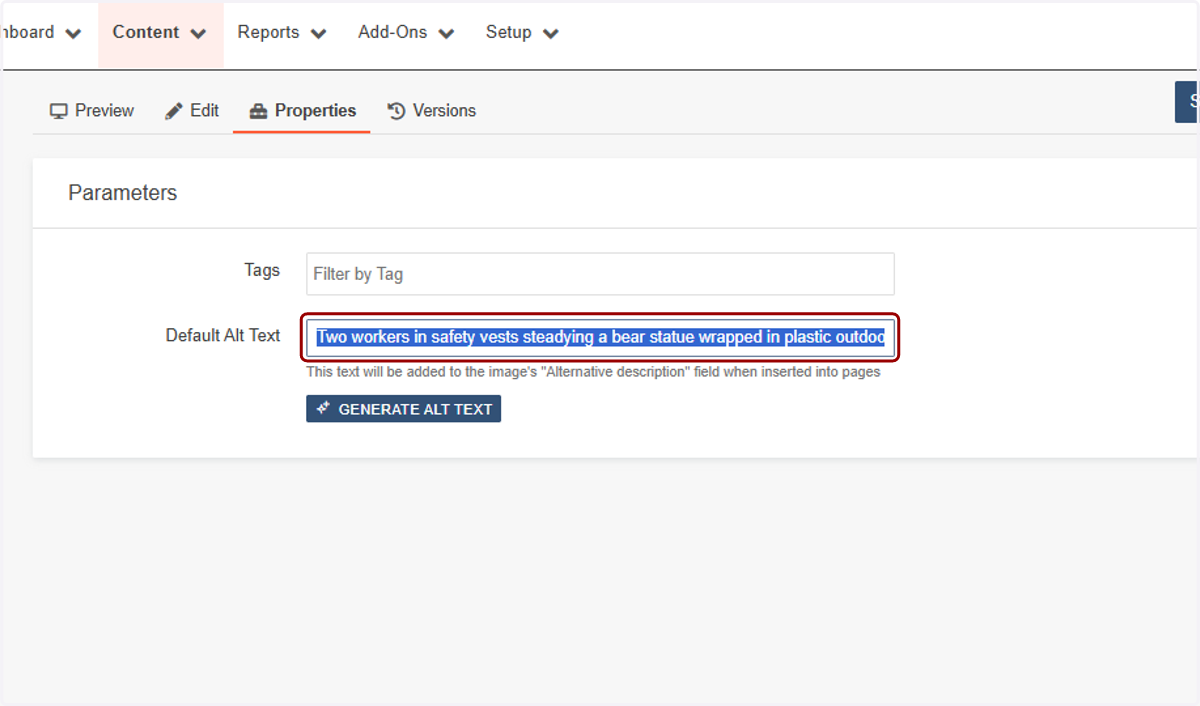Click the chevron next to Reports

[318, 34]
